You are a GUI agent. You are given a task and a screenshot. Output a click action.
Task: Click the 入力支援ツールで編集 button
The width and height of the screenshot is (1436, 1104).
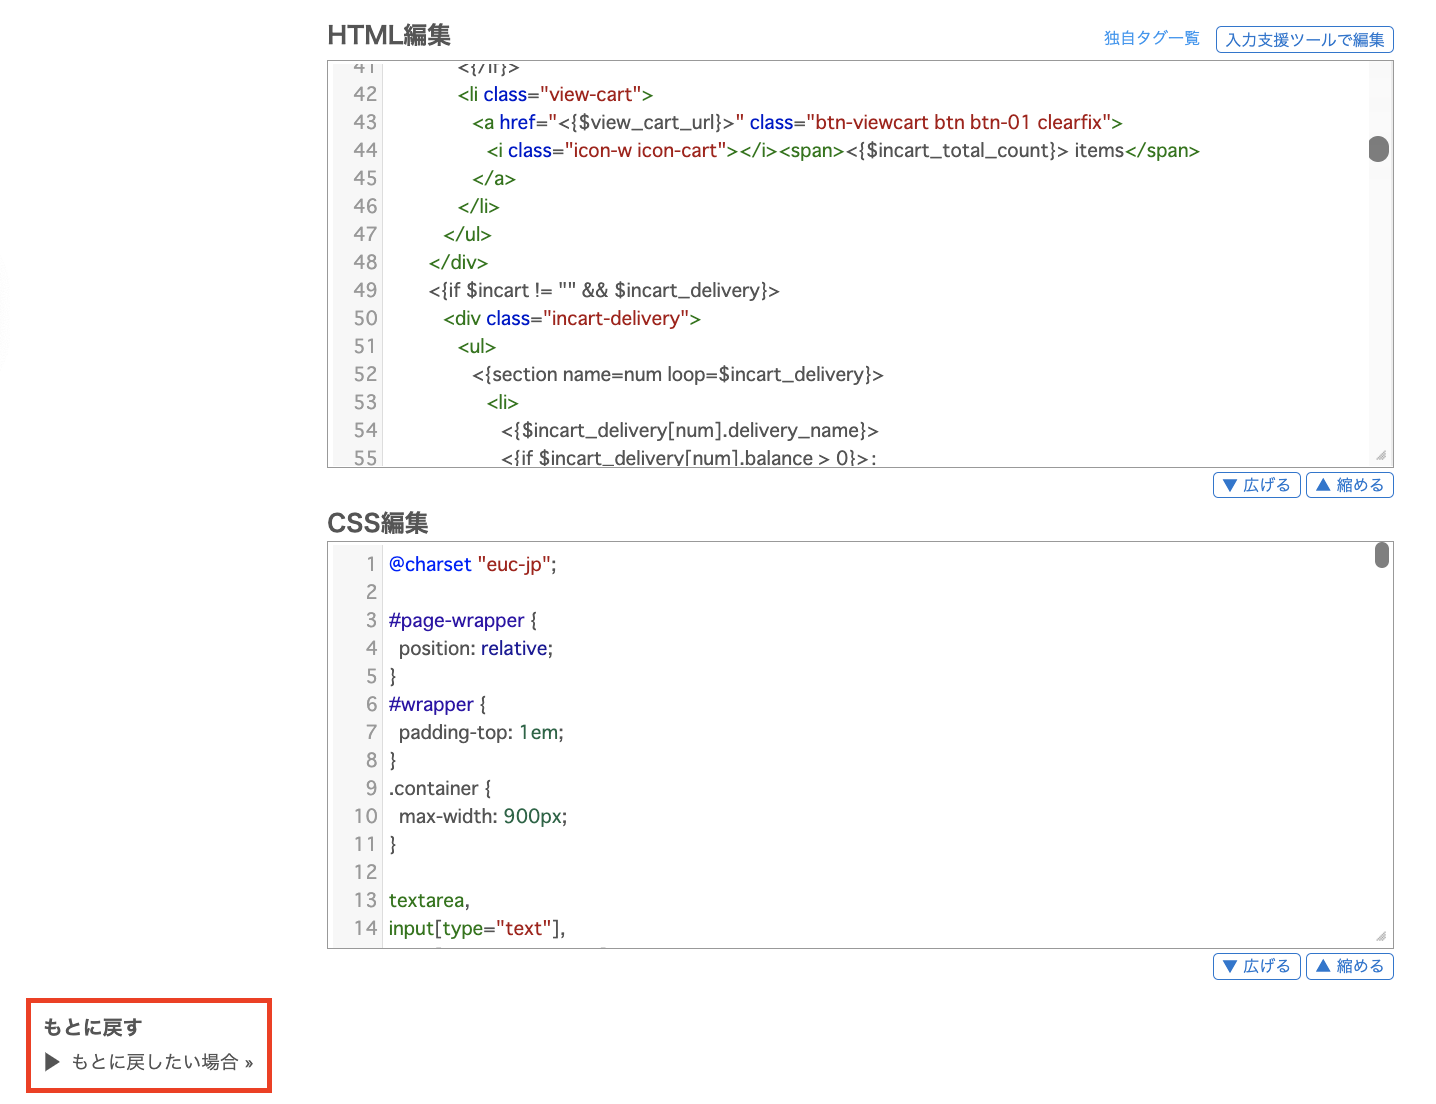(x=1304, y=39)
